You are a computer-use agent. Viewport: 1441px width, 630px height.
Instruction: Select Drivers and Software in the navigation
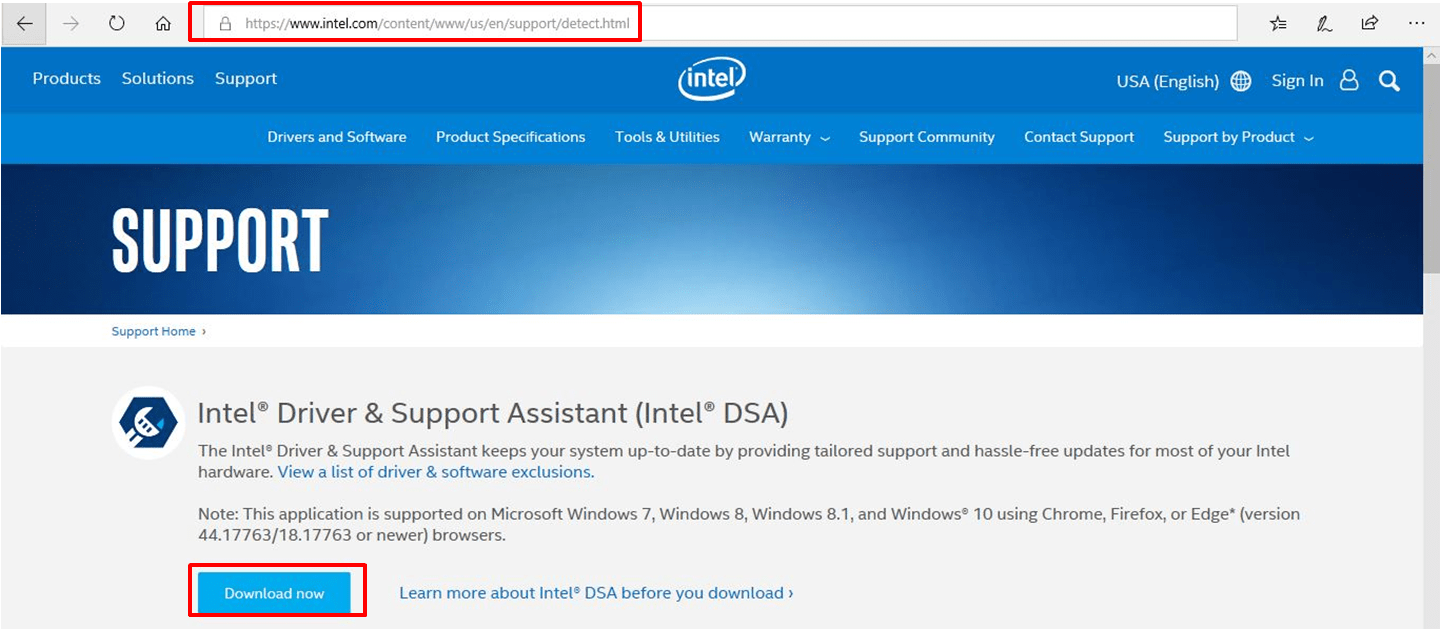(336, 137)
